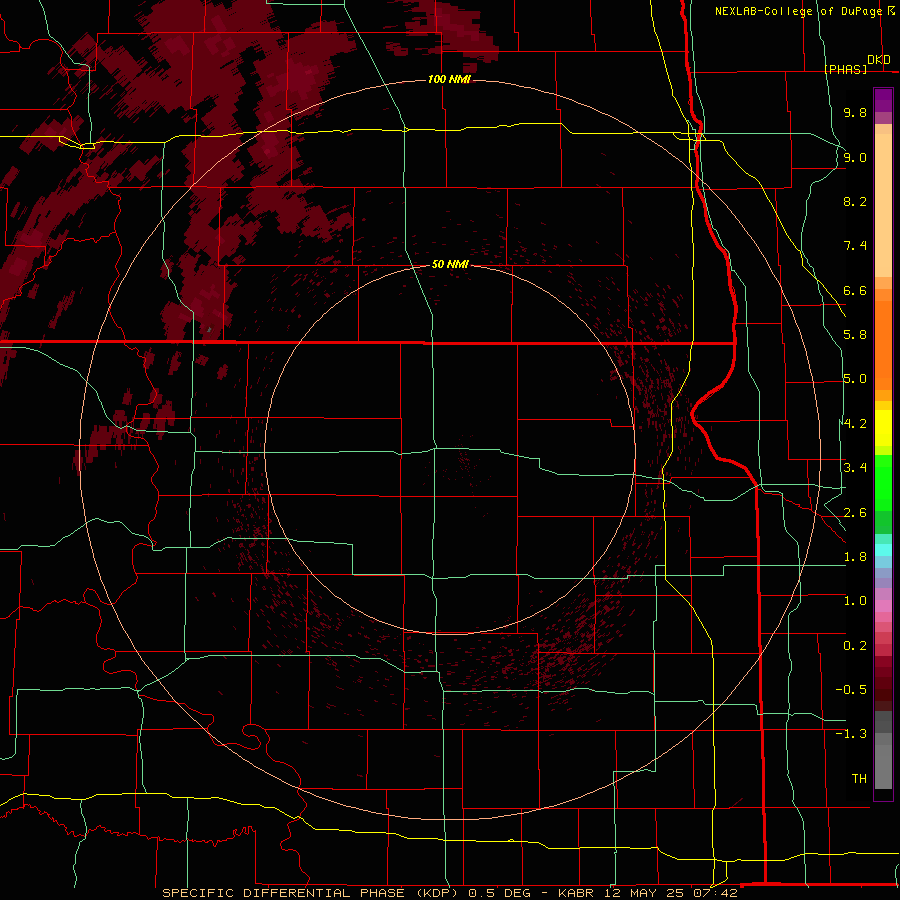The image size is (900, 900).
Task: Click the 2.6 value on color scale
Action: point(855,513)
